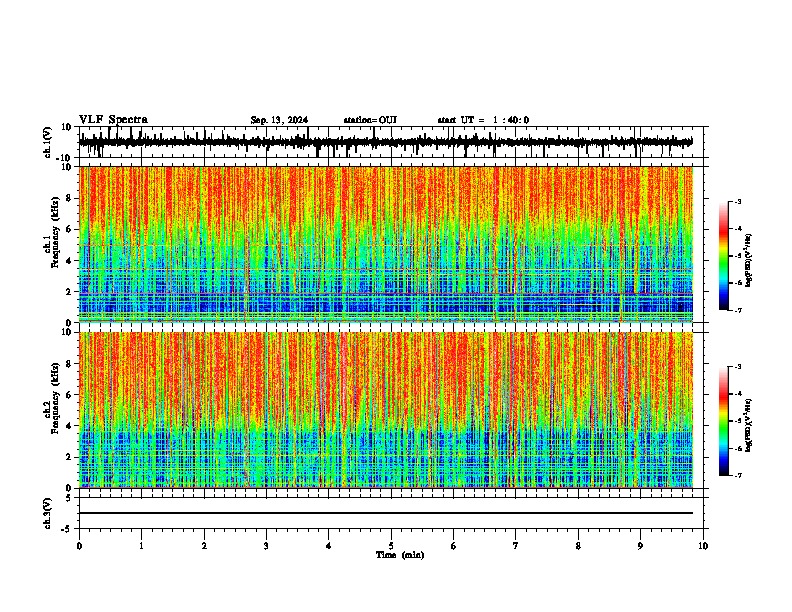The width and height of the screenshot is (792, 612).
Task: Click the time axis tick label "1"
Action: pos(141,546)
